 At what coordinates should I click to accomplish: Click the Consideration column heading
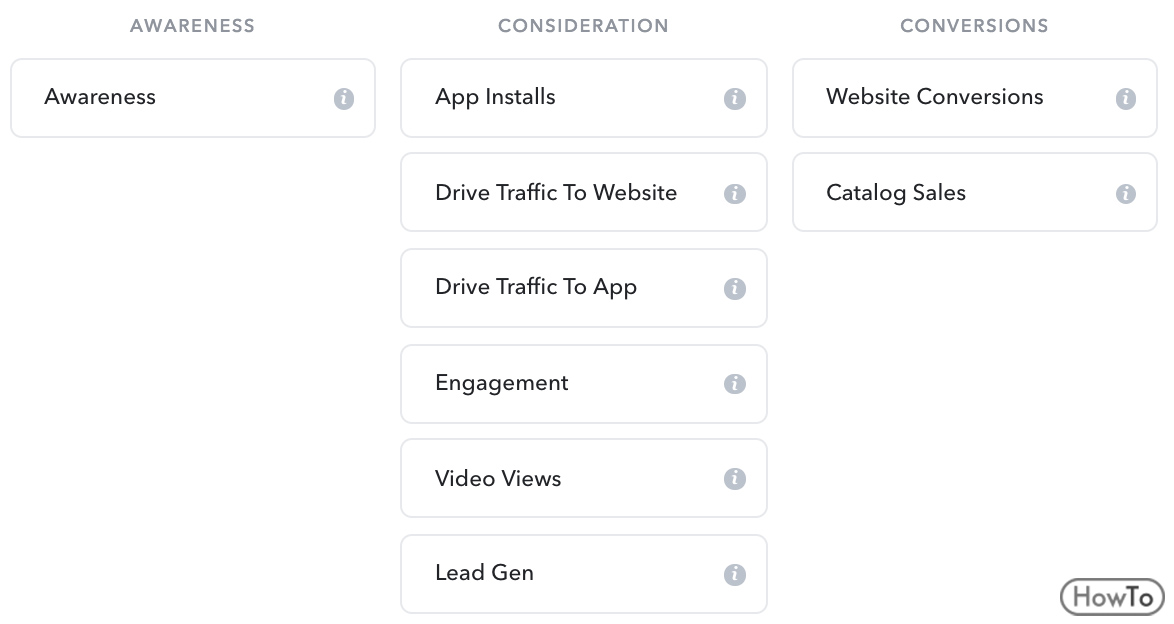(583, 25)
